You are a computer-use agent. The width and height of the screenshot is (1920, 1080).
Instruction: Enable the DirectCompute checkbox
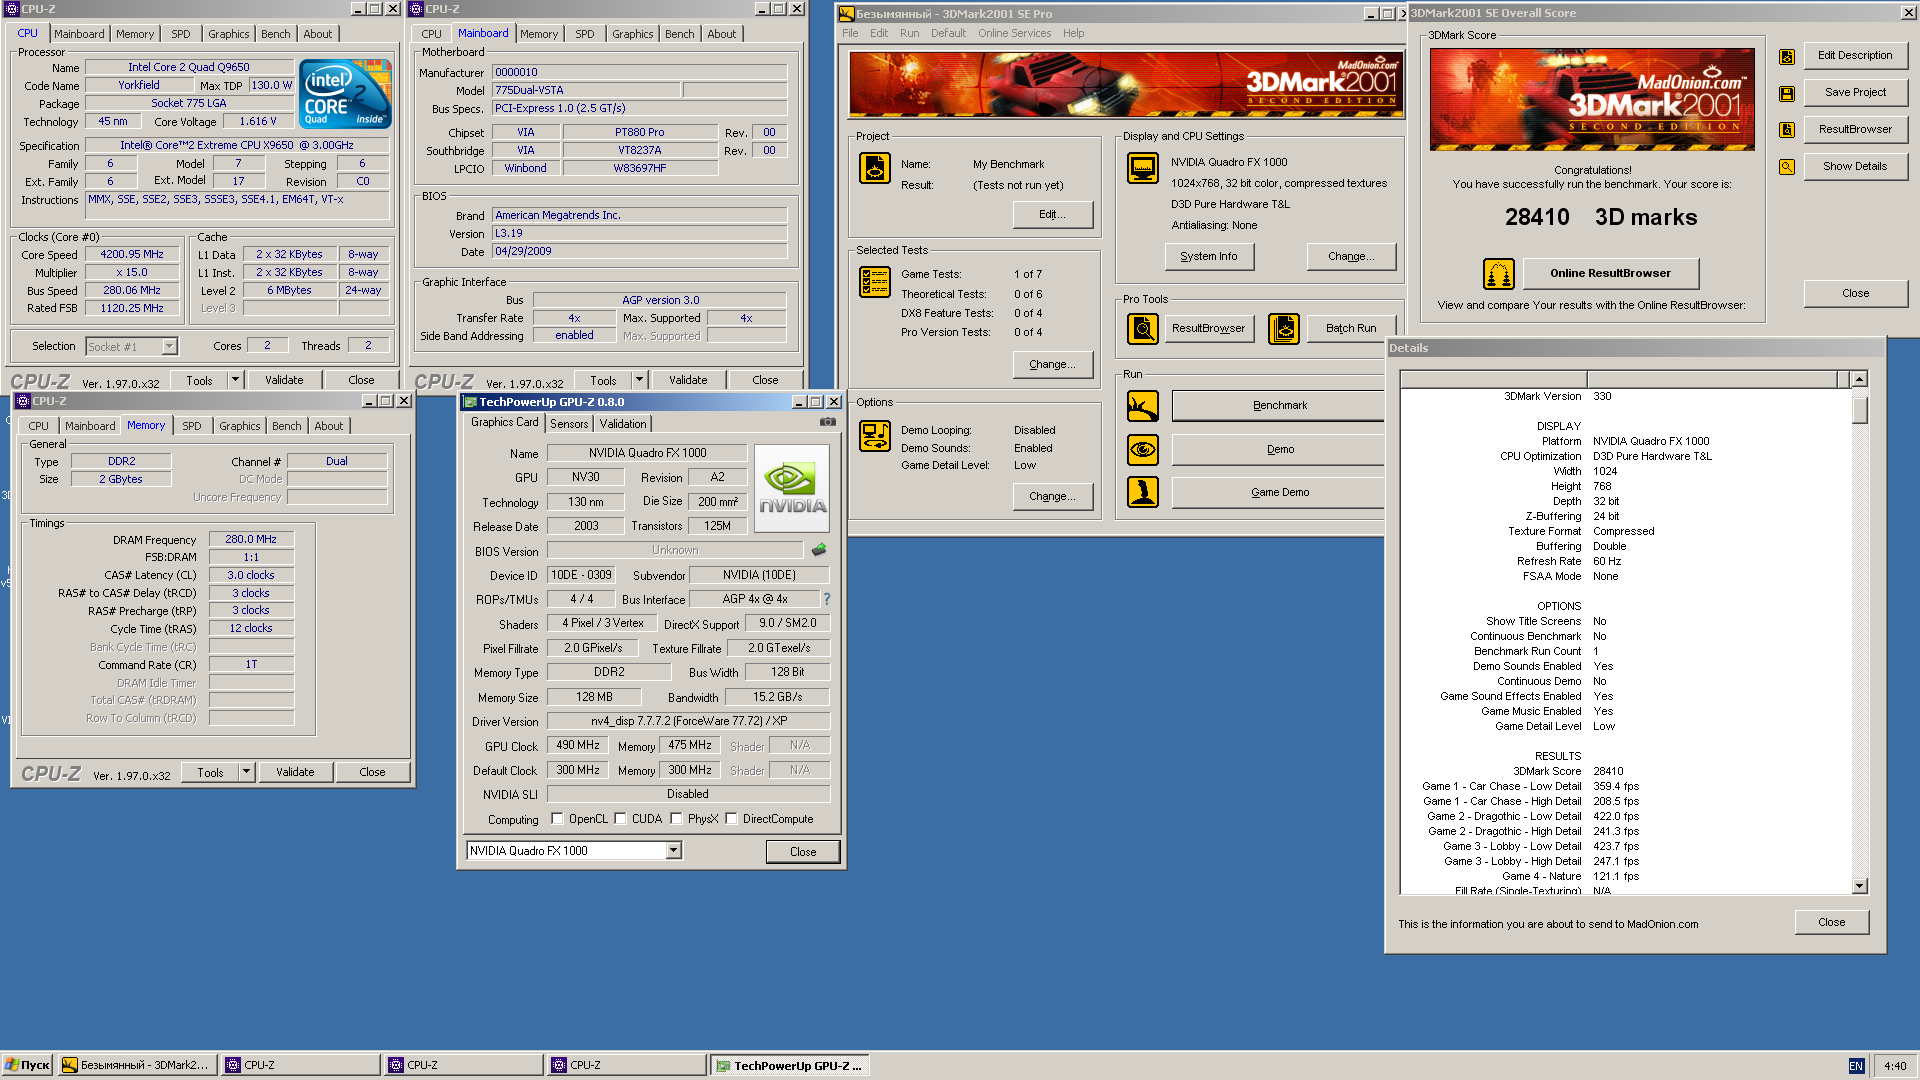point(731,819)
